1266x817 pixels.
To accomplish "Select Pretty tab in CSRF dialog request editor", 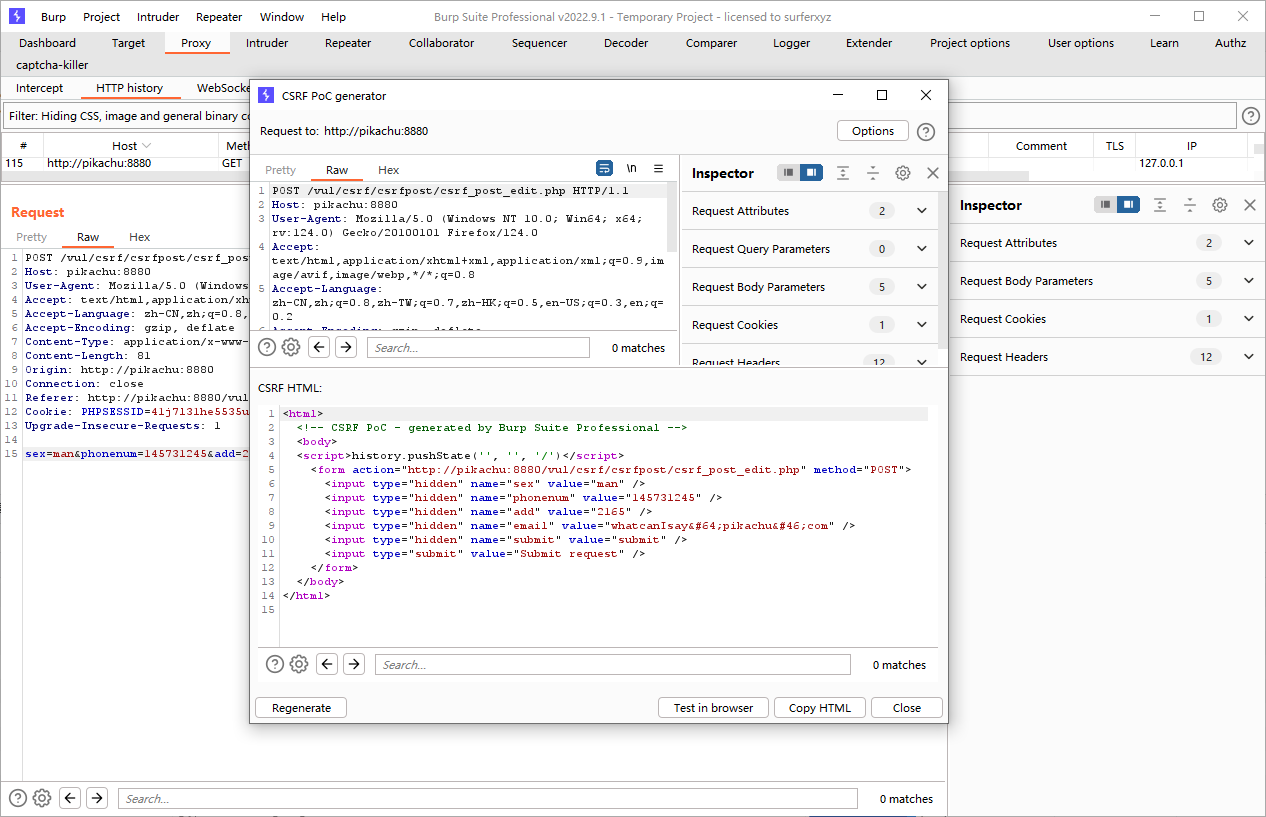I will pos(281,170).
